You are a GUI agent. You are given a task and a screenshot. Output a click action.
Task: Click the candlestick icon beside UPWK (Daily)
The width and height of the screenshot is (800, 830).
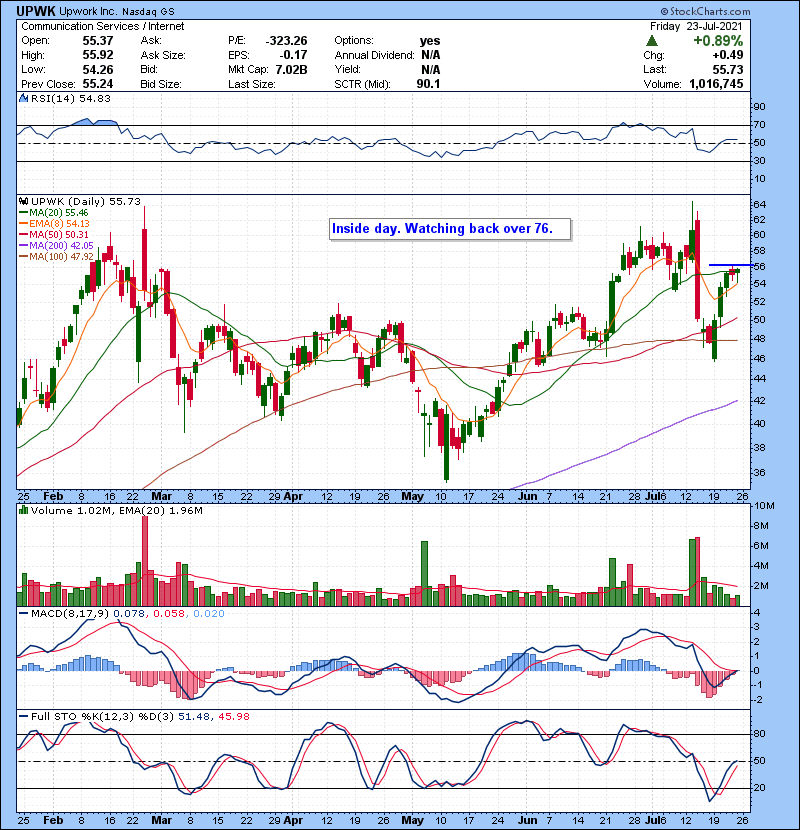pos(23,201)
